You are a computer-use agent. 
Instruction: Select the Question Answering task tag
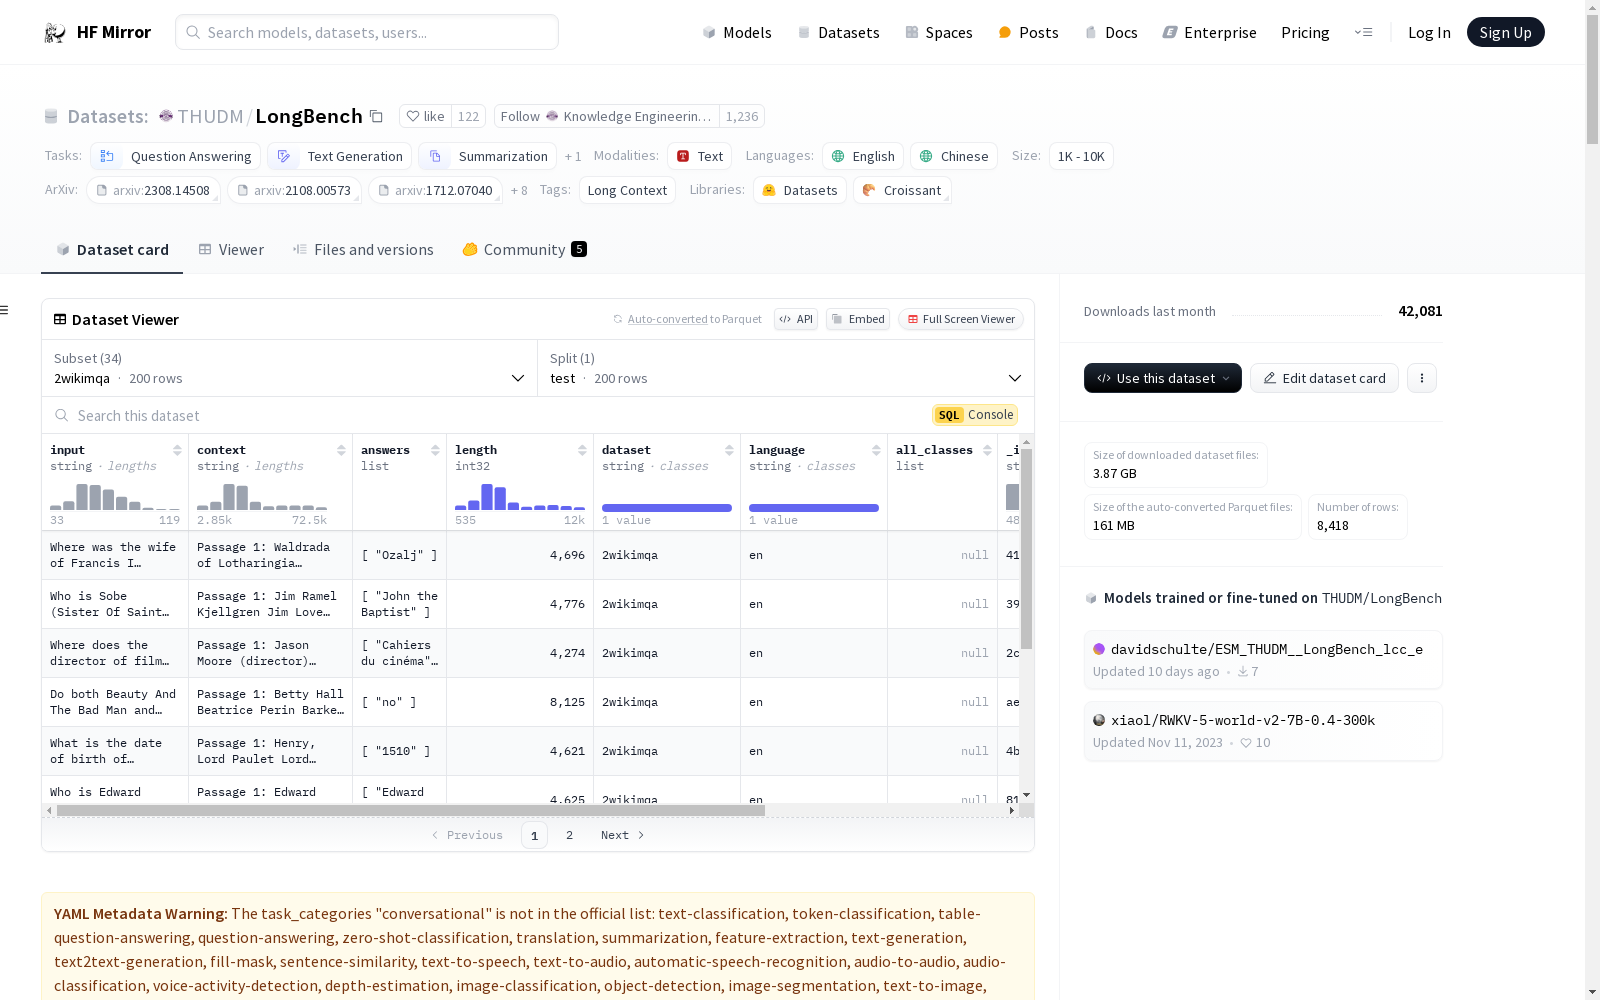(176, 156)
